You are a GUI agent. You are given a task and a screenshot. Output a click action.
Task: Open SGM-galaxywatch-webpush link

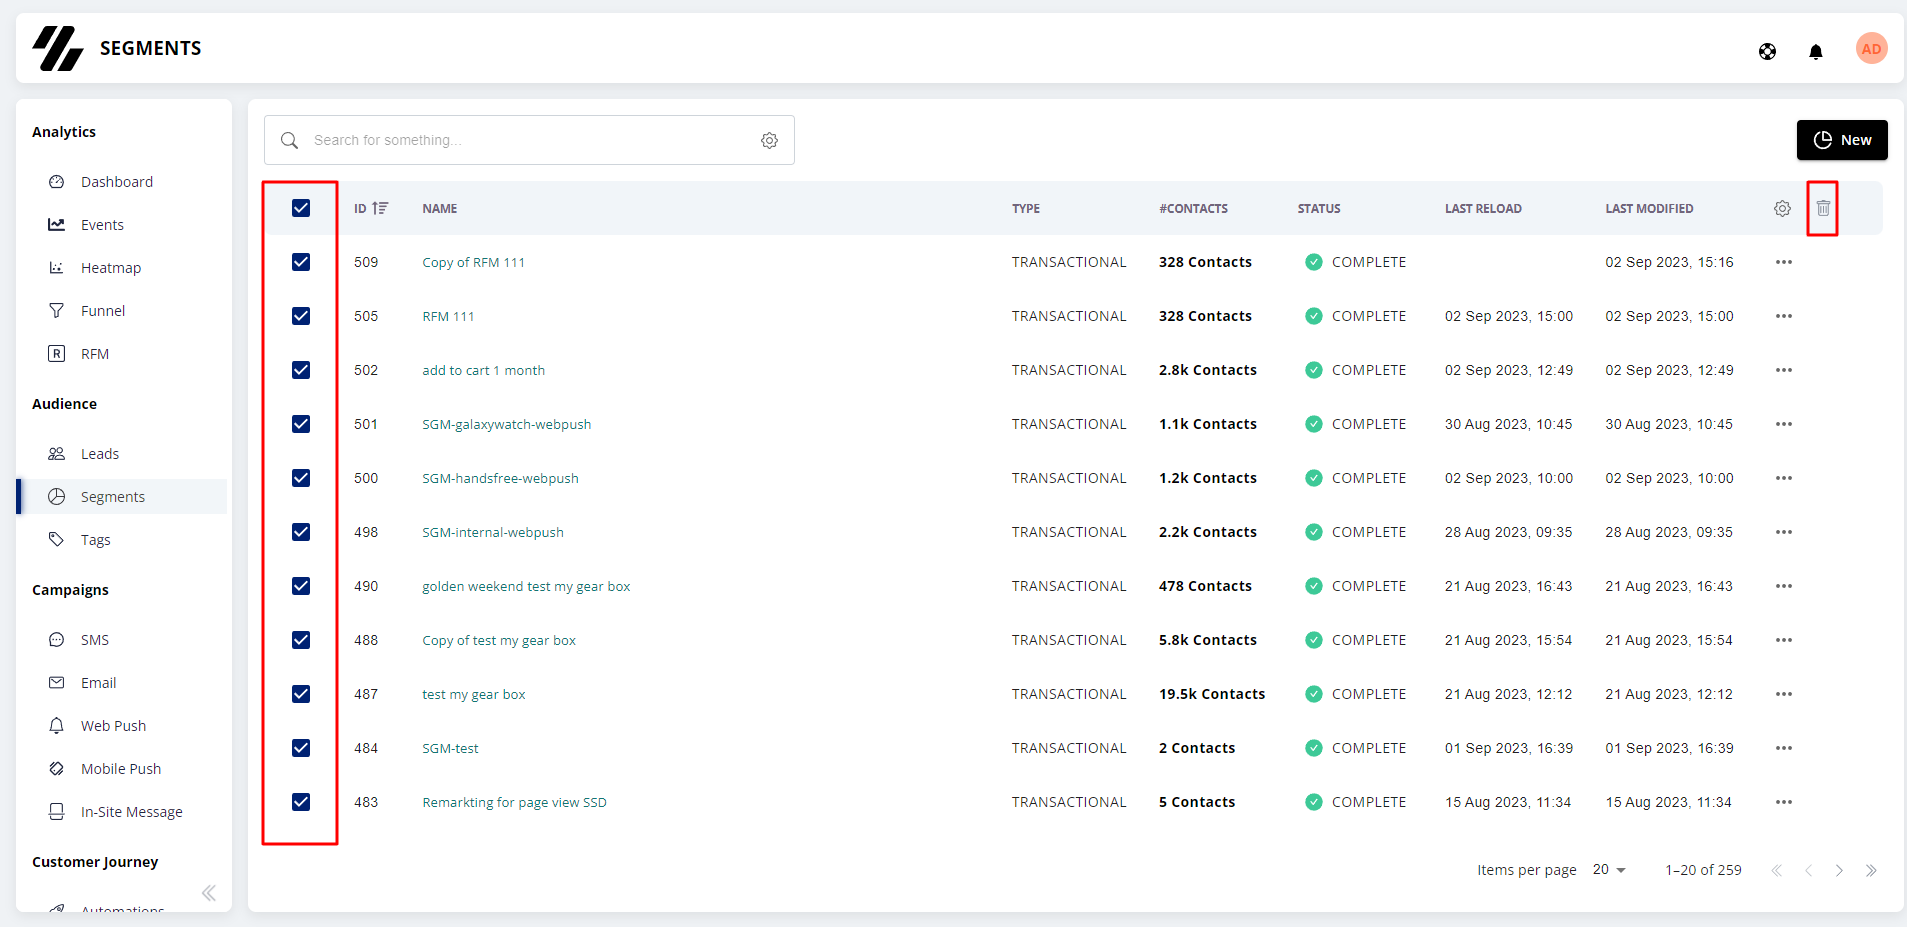[x=506, y=424]
